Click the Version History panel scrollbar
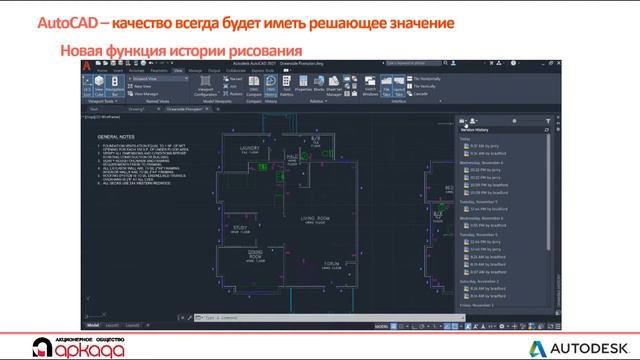Viewport: 640px width, 360px height. pyautogui.click(x=548, y=192)
